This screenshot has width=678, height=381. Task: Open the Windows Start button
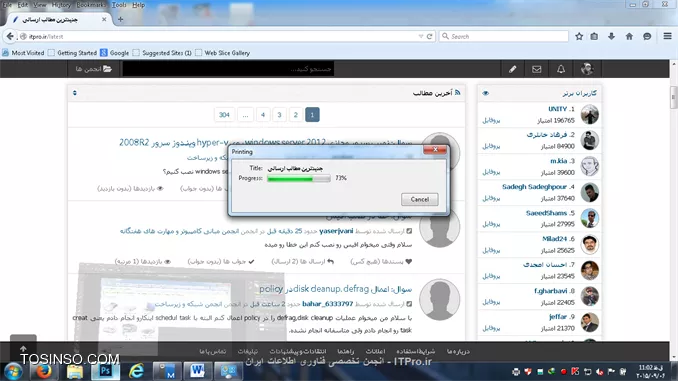[x=13, y=371]
